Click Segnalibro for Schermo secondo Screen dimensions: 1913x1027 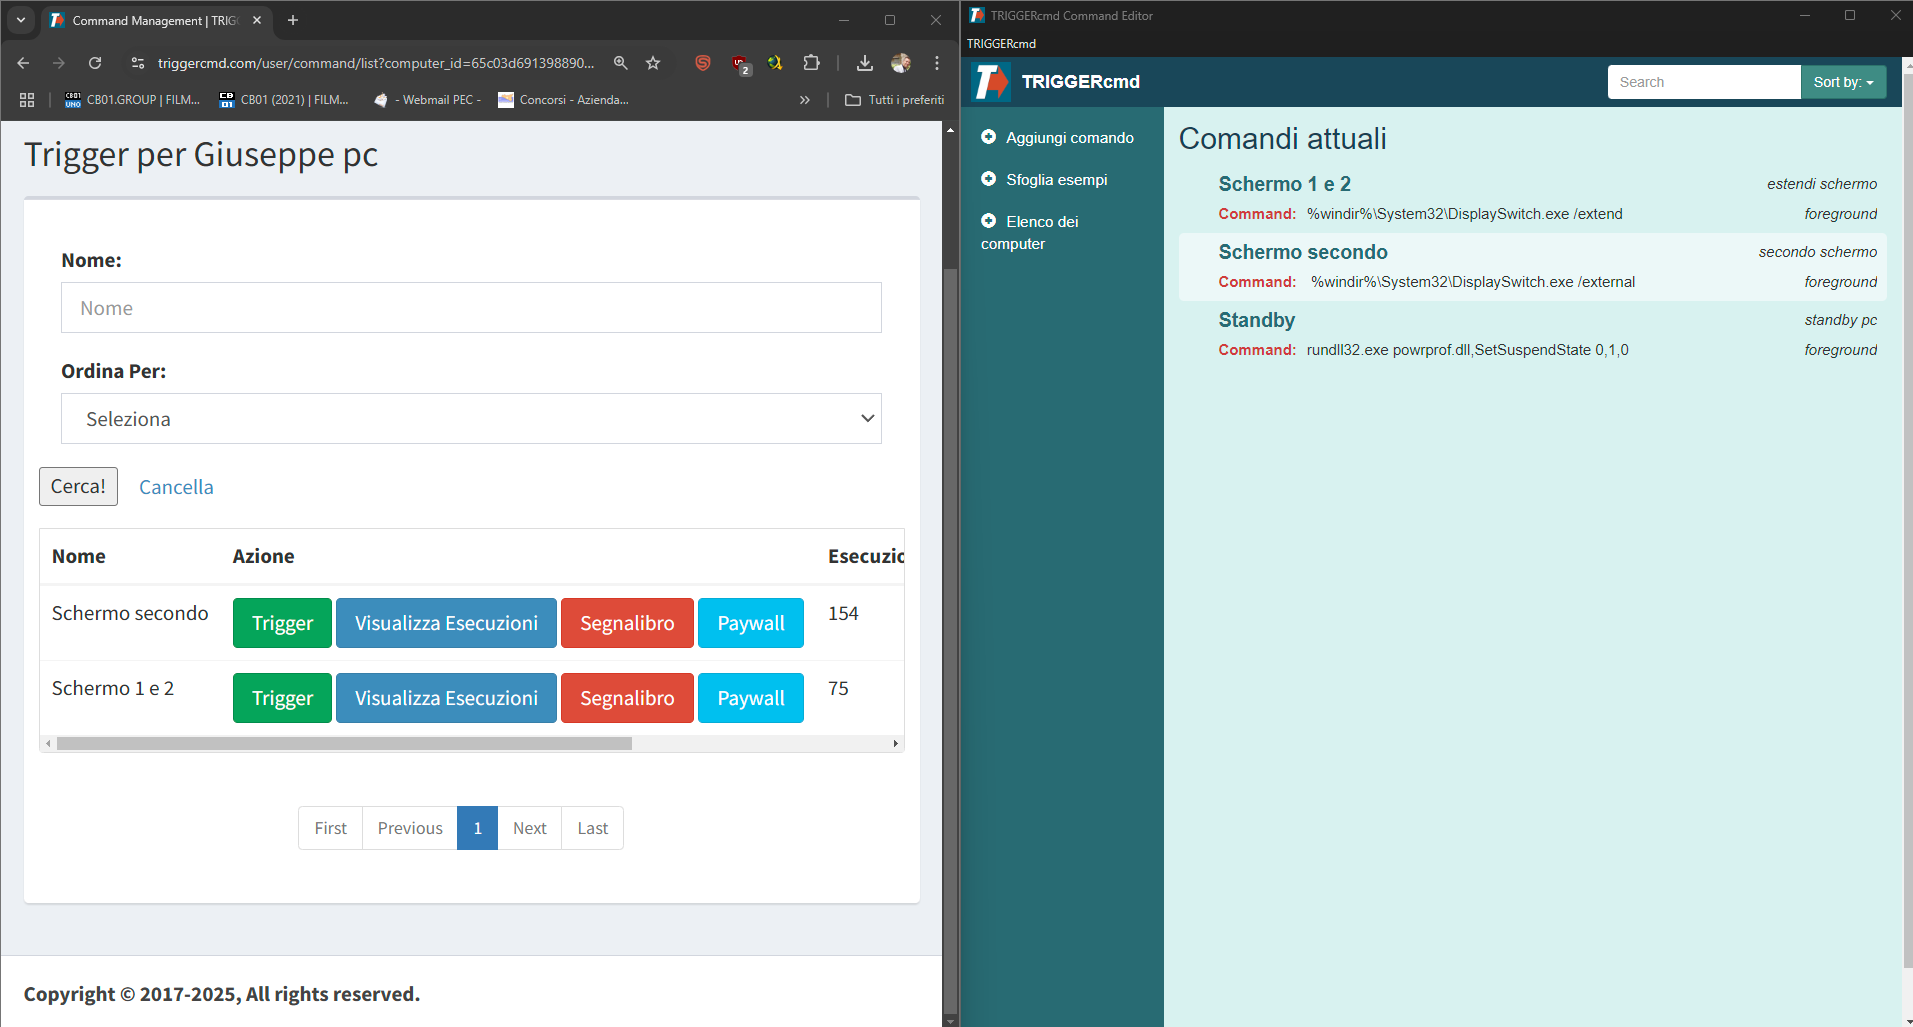tap(627, 623)
